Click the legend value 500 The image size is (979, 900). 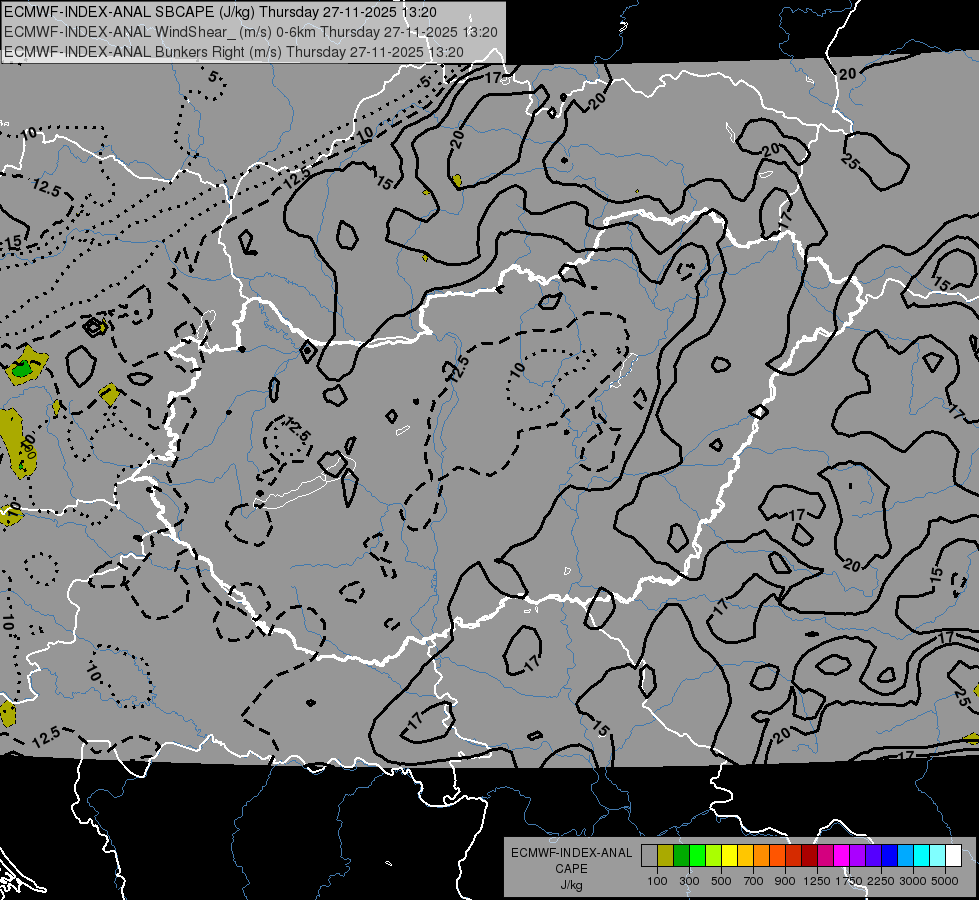721,881
